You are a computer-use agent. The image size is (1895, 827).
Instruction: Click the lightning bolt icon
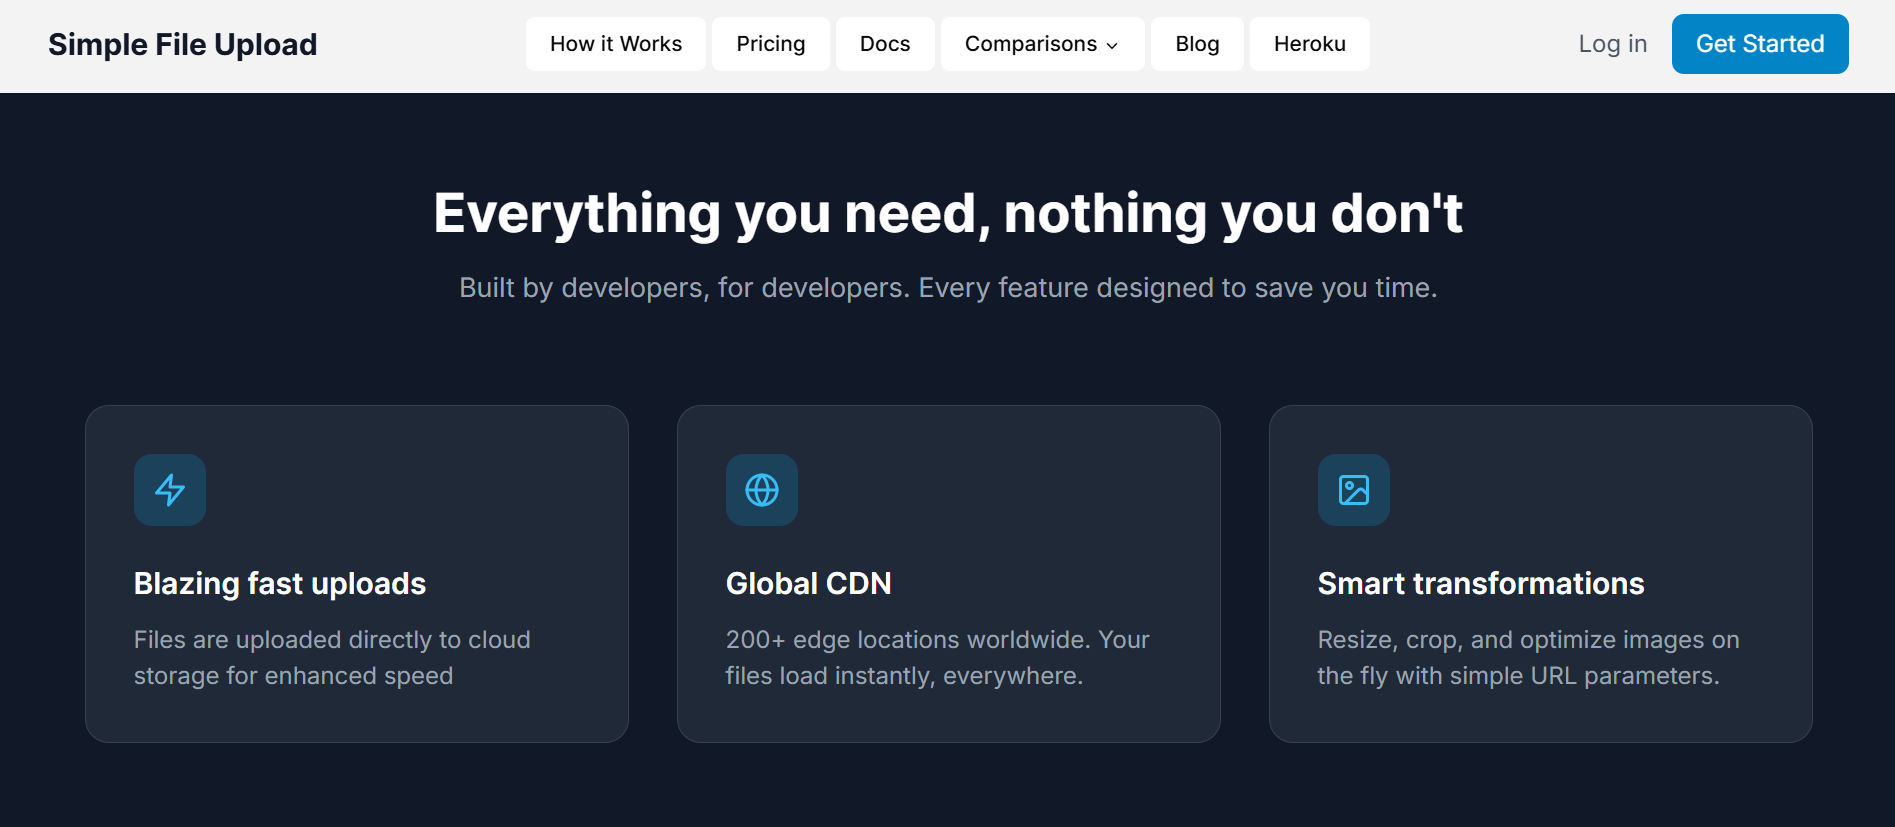pos(170,490)
